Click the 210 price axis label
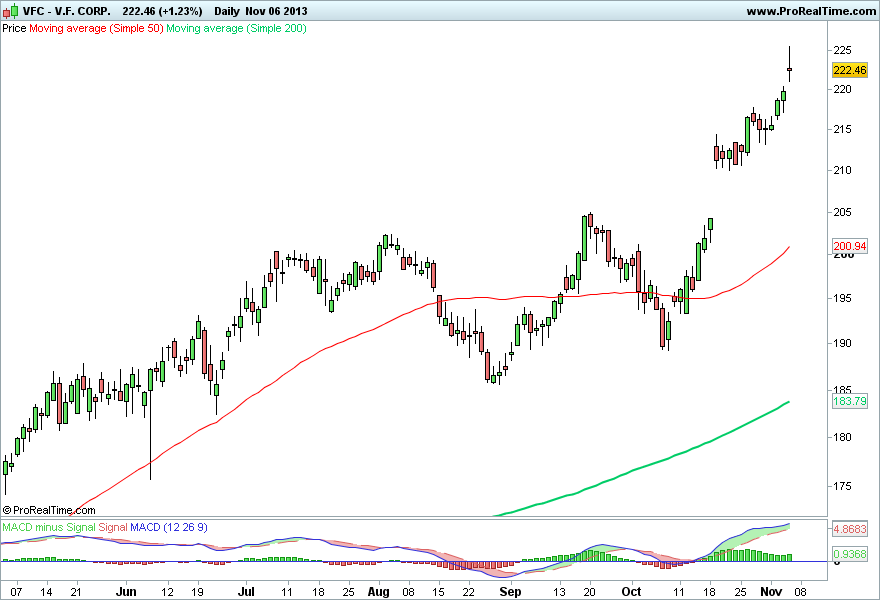The width and height of the screenshot is (880, 600). click(x=842, y=170)
